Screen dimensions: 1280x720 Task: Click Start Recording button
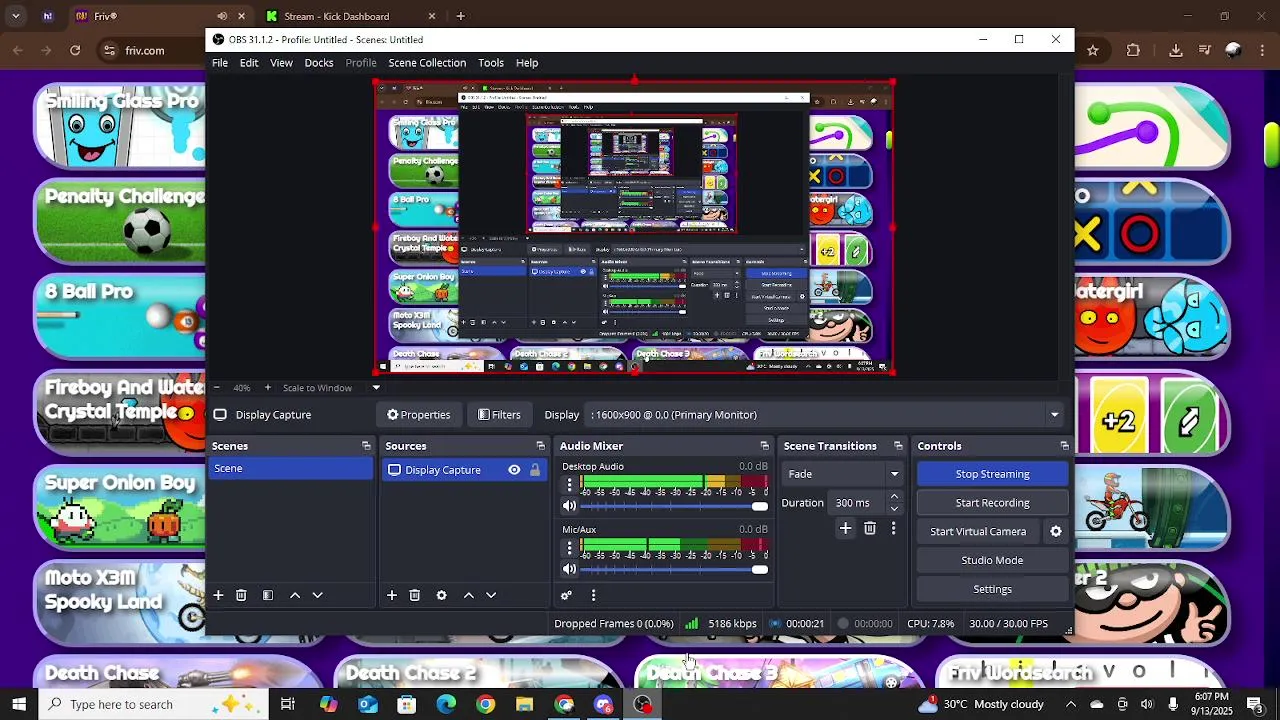992,503
